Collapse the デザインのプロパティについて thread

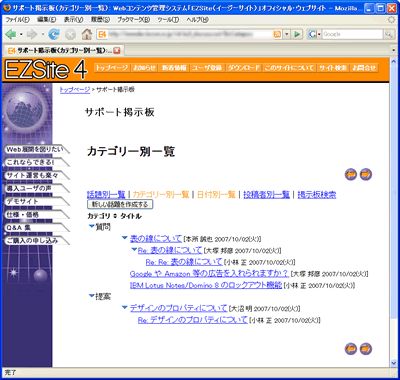click(x=125, y=307)
